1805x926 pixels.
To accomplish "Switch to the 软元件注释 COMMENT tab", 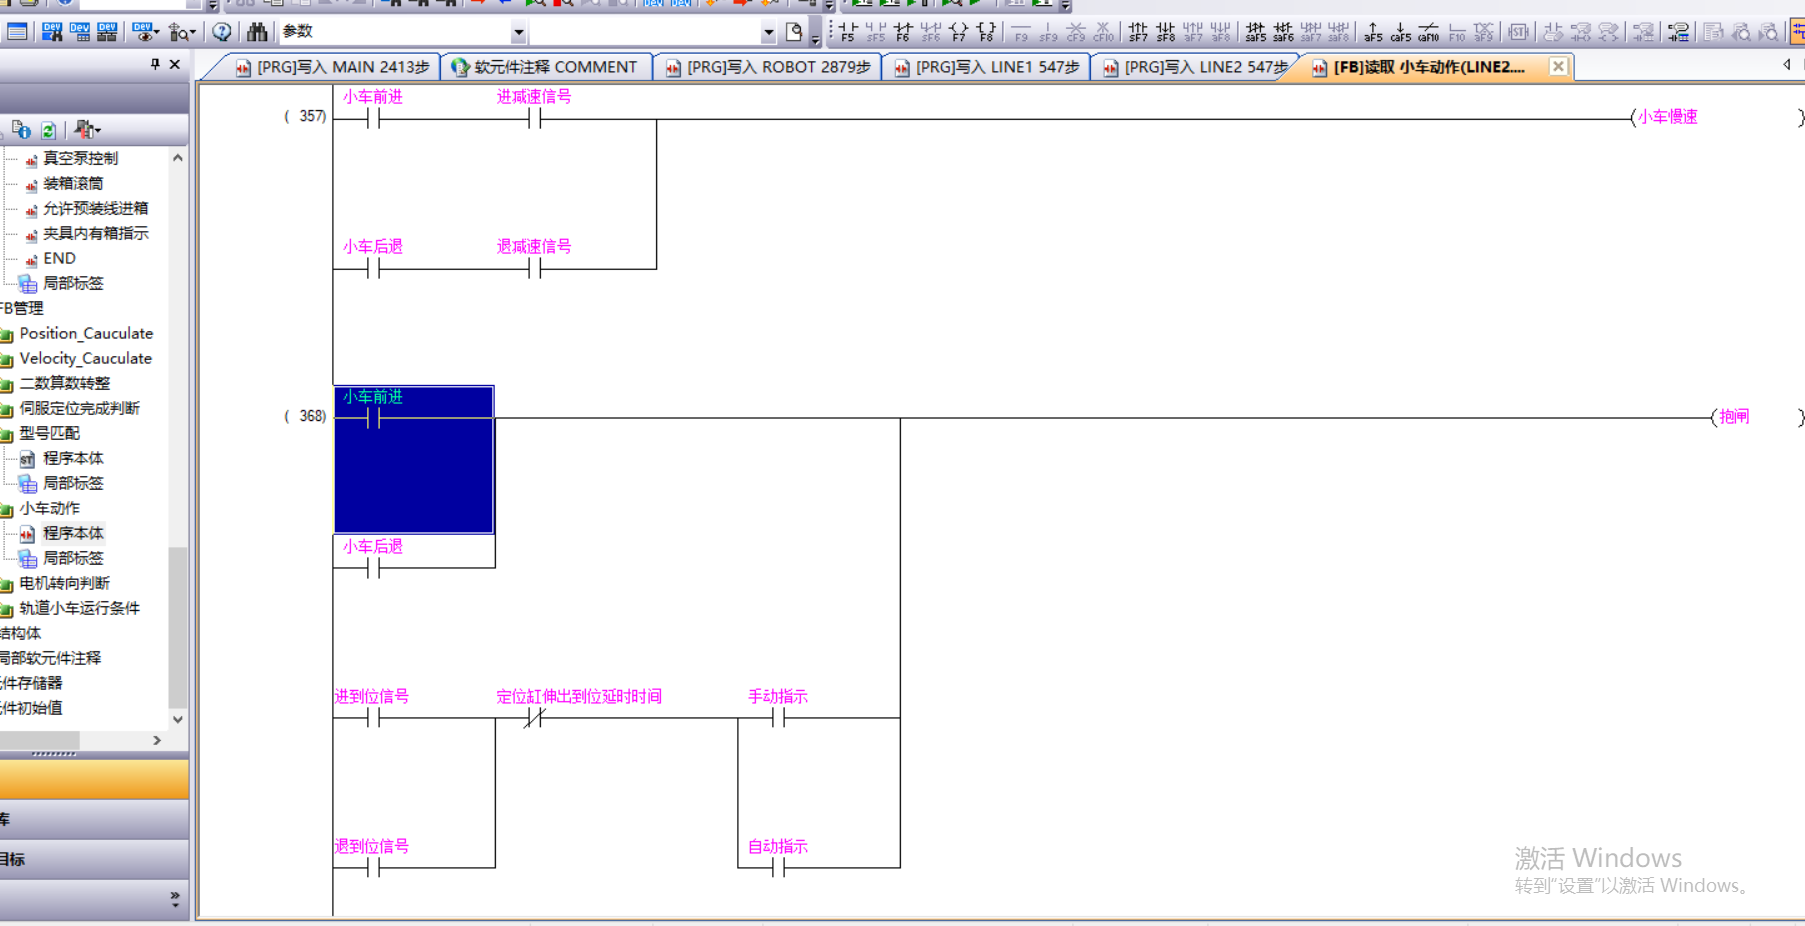I will (x=545, y=67).
